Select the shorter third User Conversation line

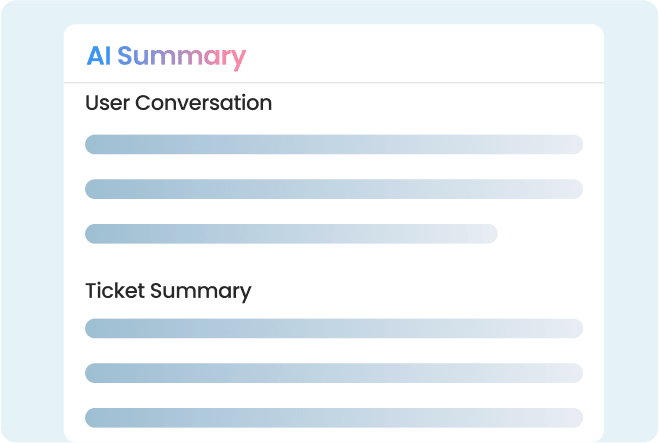[290, 234]
